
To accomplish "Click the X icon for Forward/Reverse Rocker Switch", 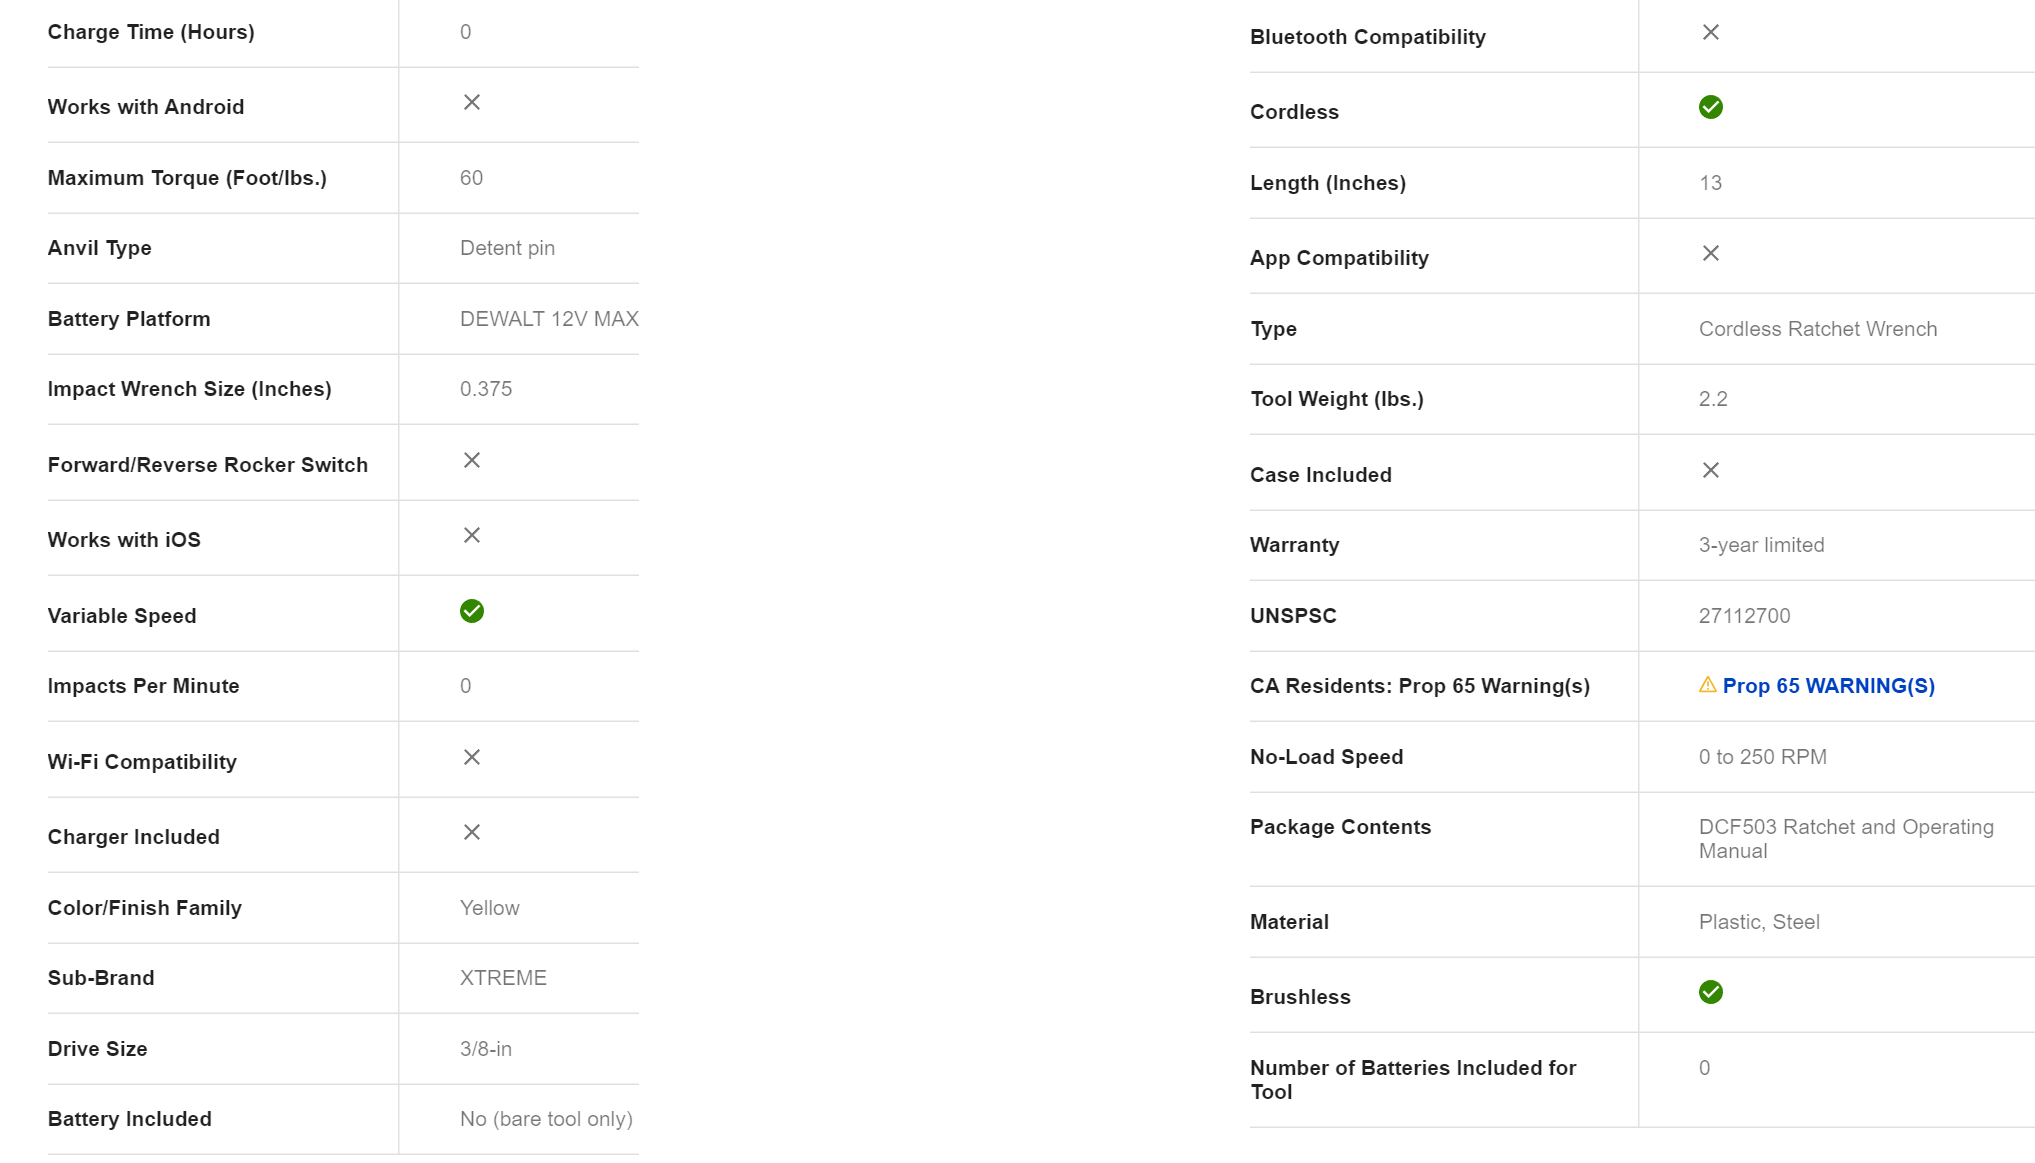I will (471, 460).
